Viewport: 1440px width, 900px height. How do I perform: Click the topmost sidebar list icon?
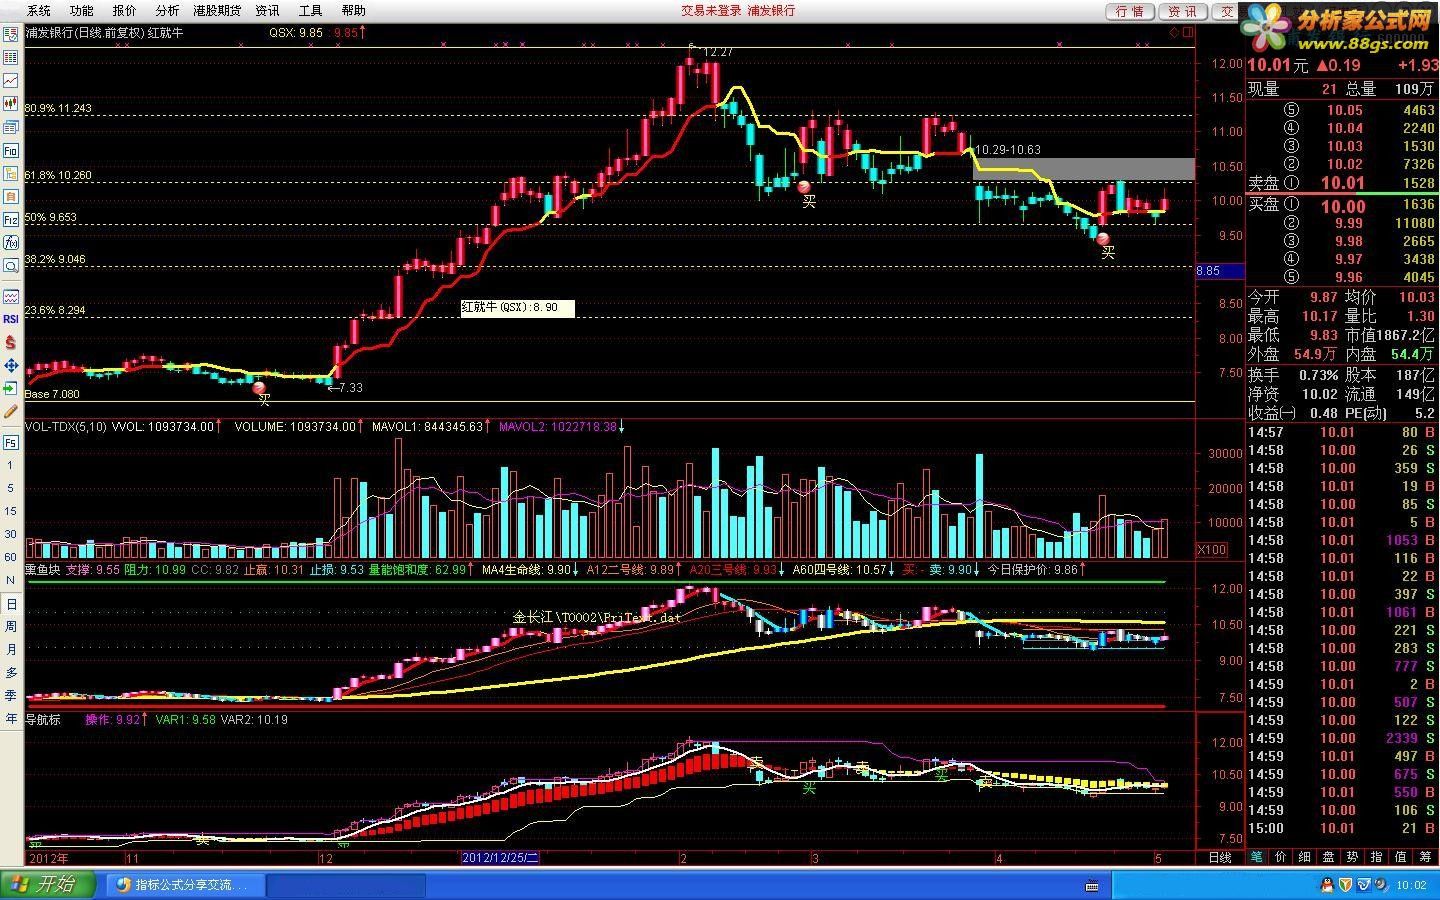pyautogui.click(x=11, y=34)
